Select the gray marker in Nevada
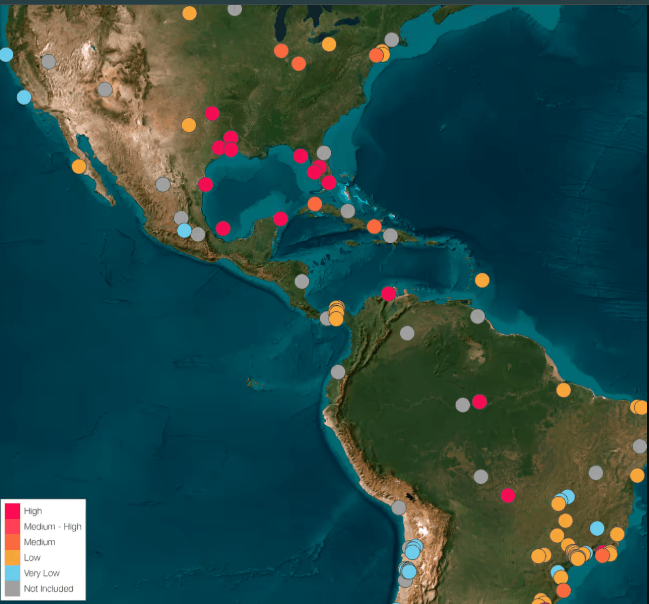Image resolution: width=649 pixels, height=604 pixels. point(49,62)
